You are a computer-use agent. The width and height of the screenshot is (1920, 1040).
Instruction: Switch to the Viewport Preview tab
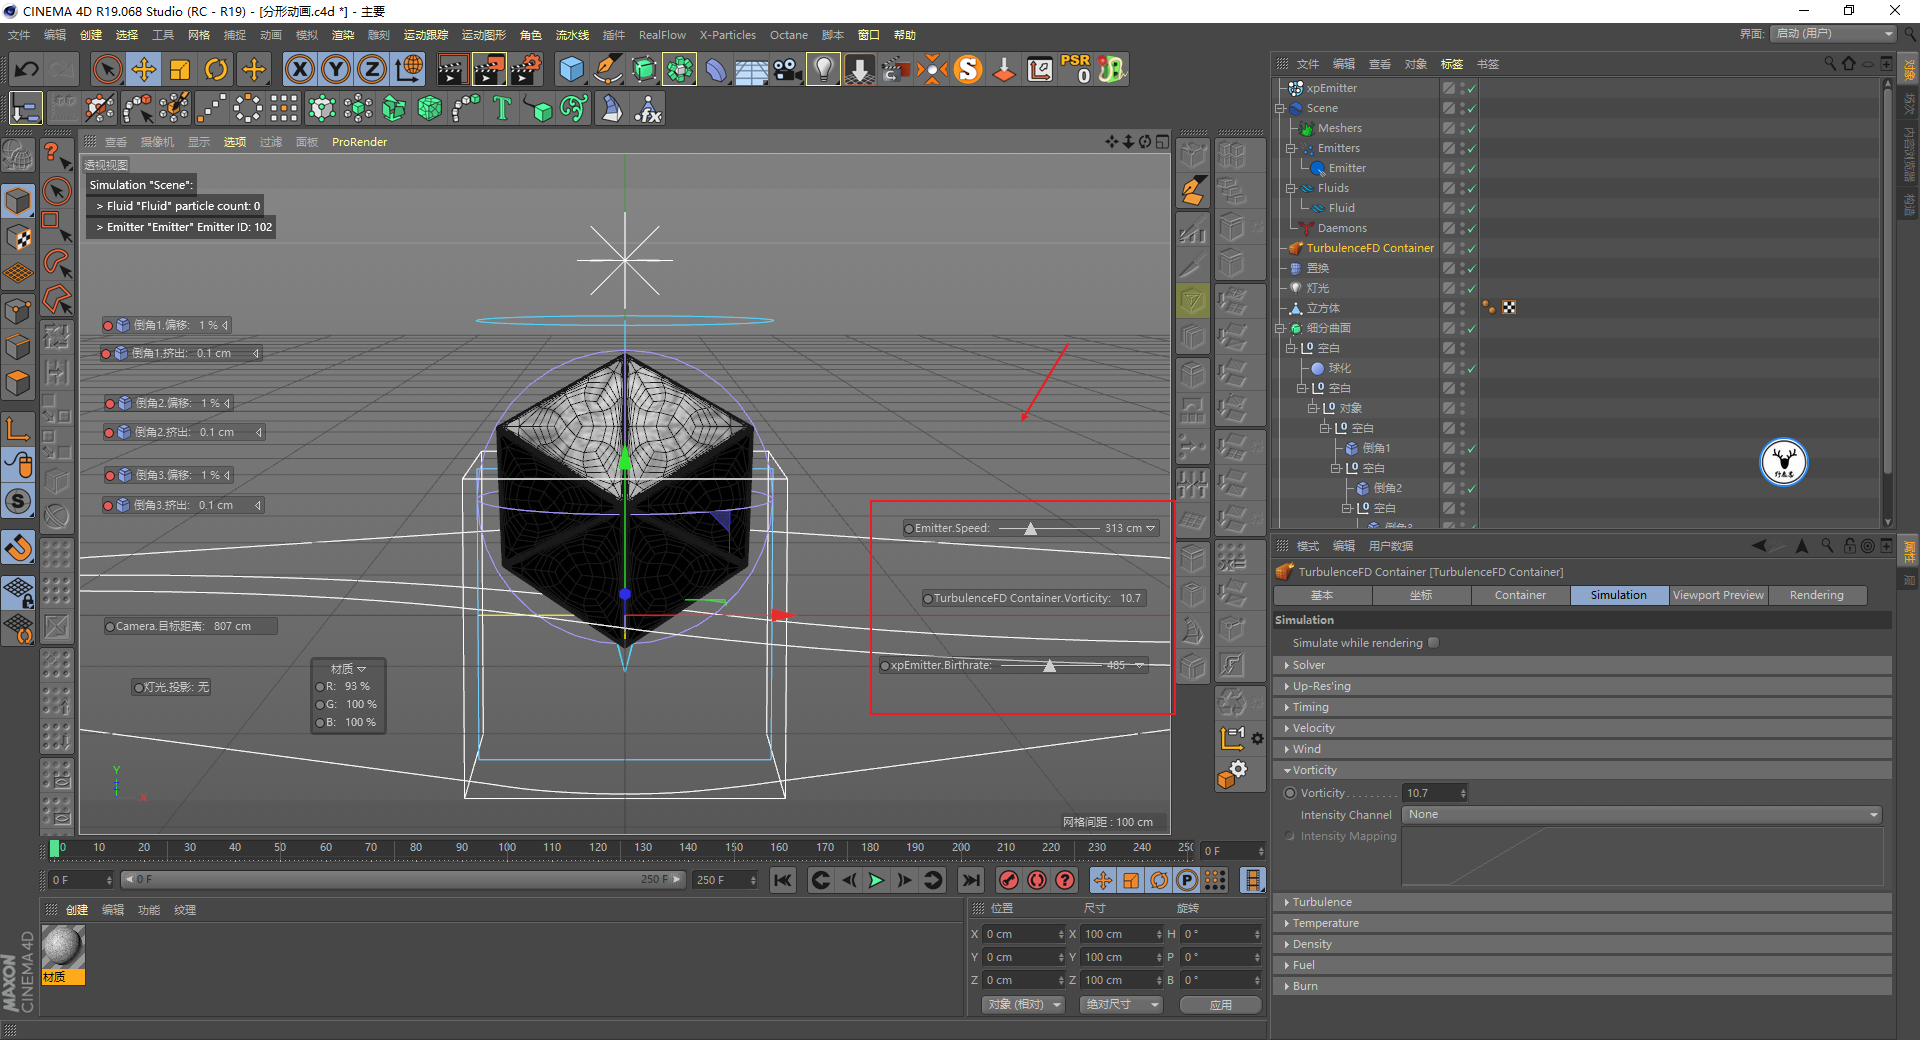click(x=1718, y=595)
